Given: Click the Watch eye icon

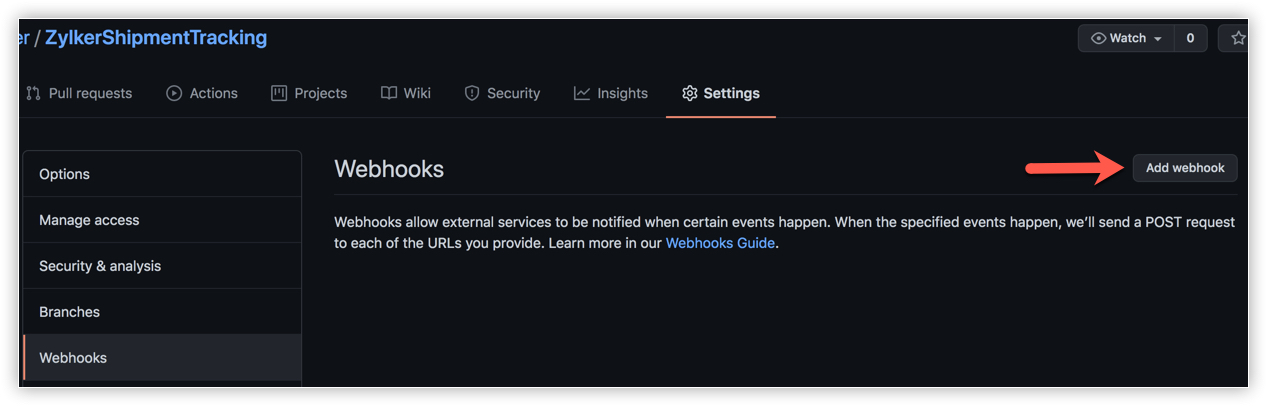Looking at the screenshot, I should tap(1099, 38).
